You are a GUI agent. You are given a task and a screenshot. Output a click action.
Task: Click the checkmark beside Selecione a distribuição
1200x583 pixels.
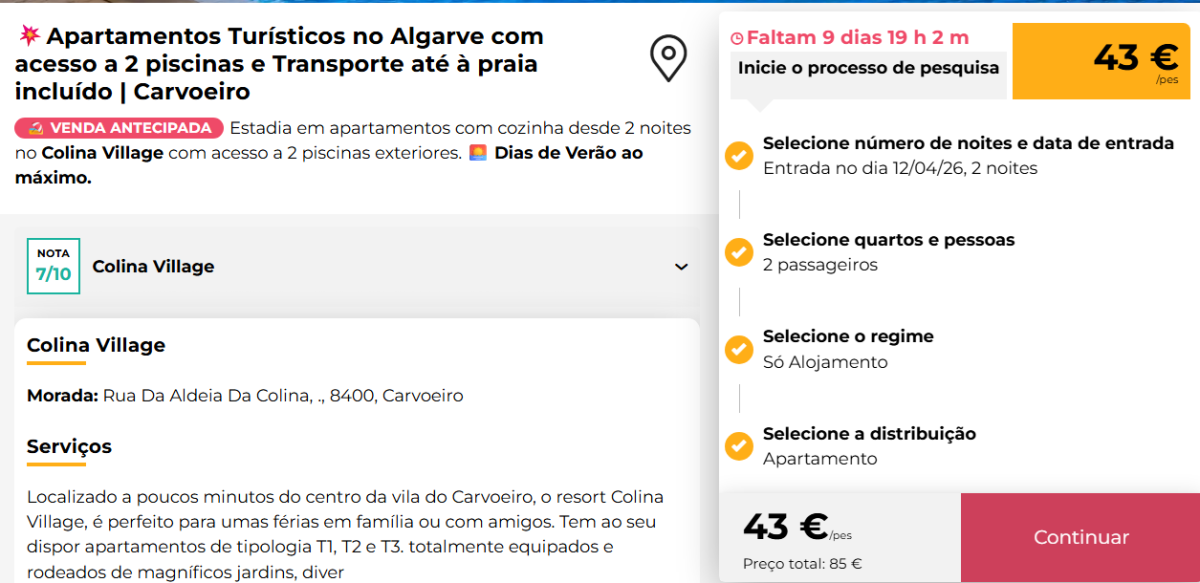(739, 445)
